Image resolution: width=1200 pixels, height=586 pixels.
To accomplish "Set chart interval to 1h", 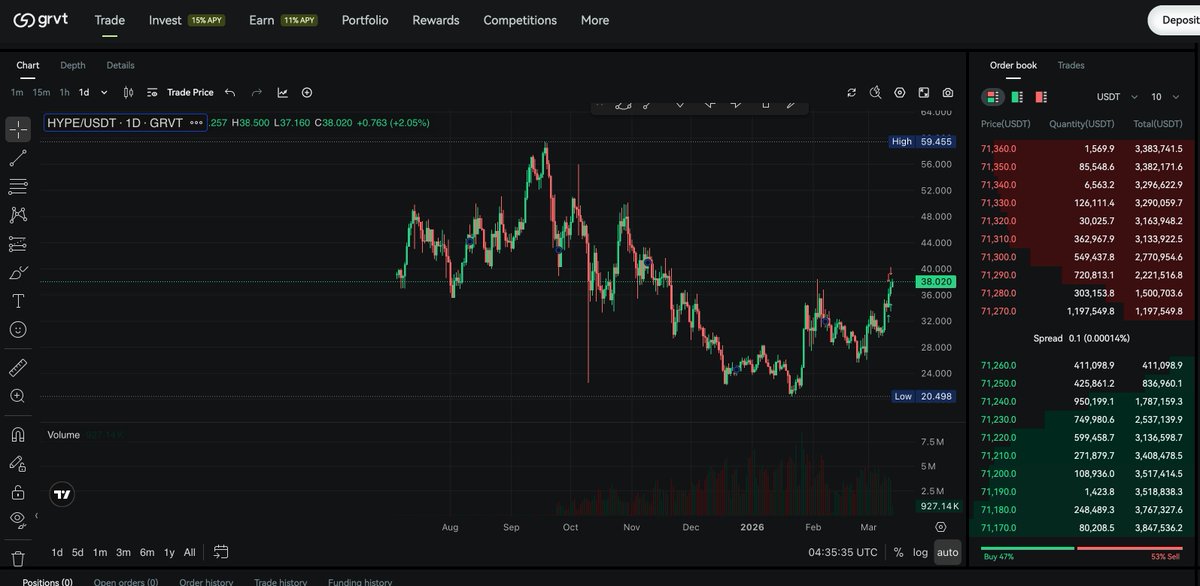I will (x=64, y=92).
